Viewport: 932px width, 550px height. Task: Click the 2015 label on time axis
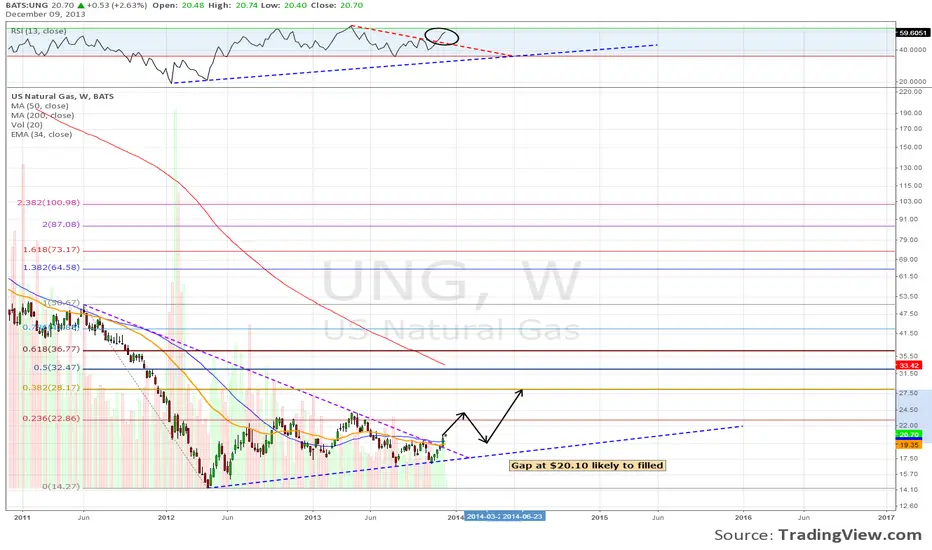(600, 517)
